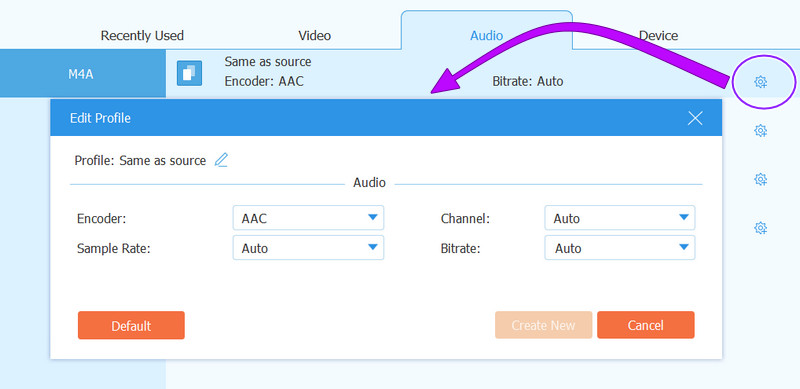Click Bitrate: Auto text in profile row

[x=528, y=81]
